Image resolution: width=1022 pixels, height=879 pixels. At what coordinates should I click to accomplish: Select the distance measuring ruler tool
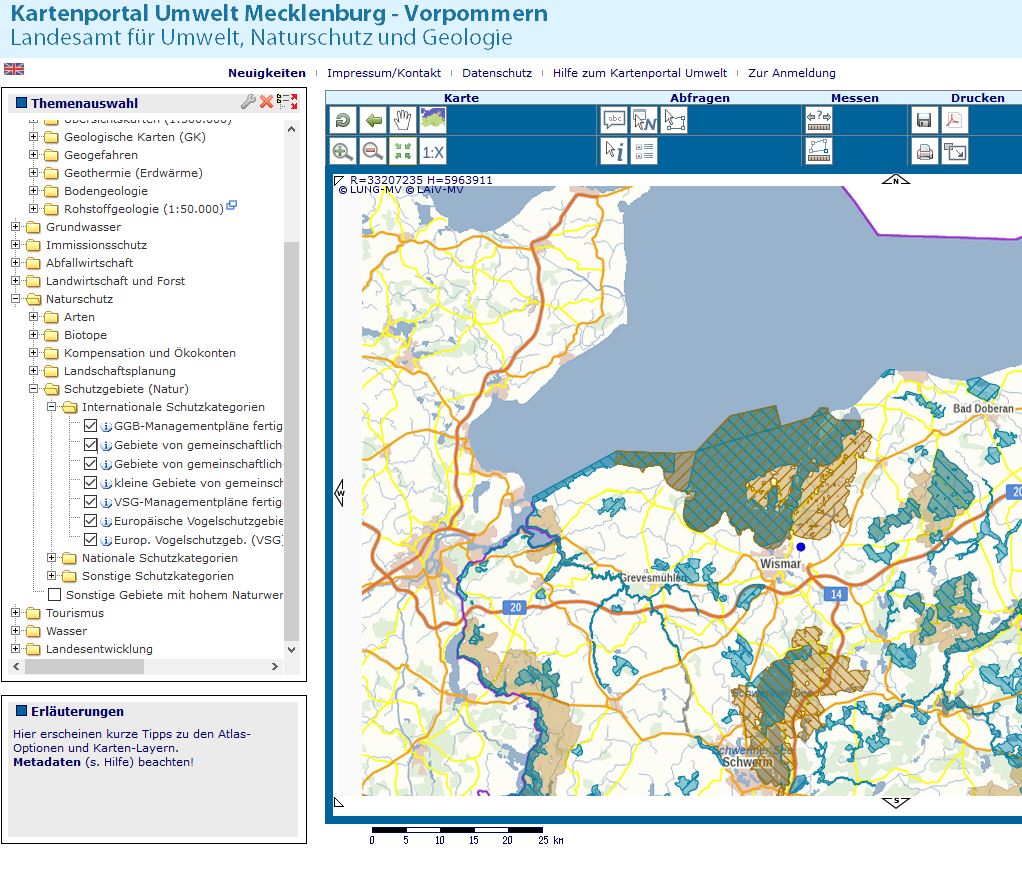click(819, 120)
